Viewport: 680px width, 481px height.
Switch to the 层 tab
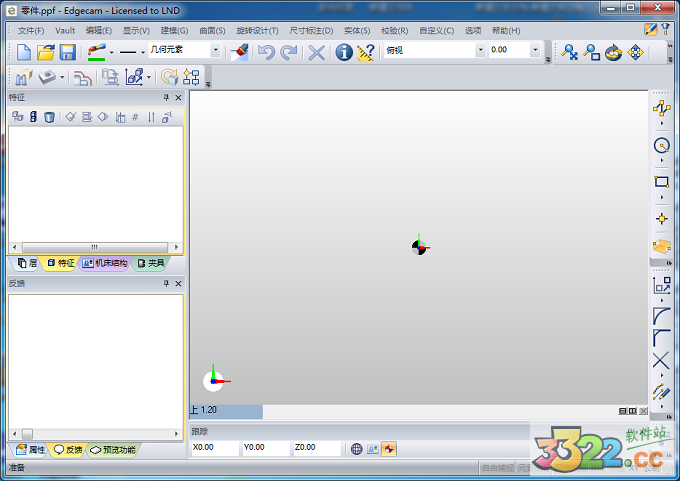point(27,263)
